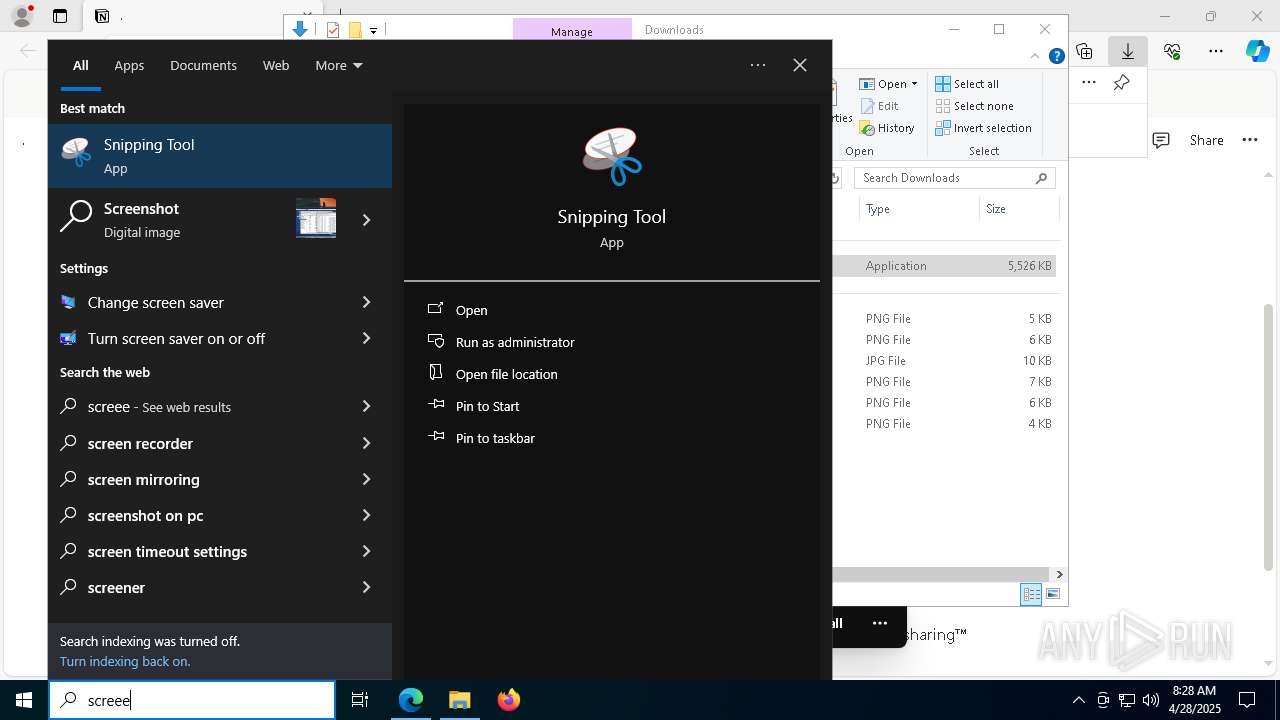Click the Search Downloads field

pos(955,178)
